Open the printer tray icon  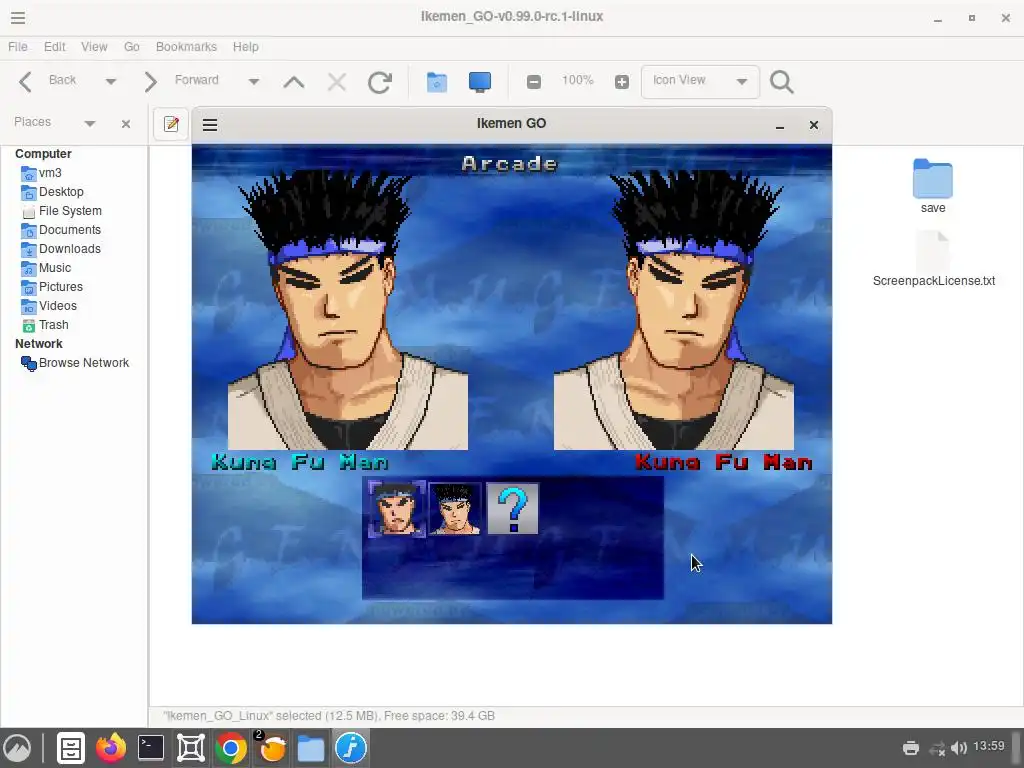pyautogui.click(x=911, y=748)
